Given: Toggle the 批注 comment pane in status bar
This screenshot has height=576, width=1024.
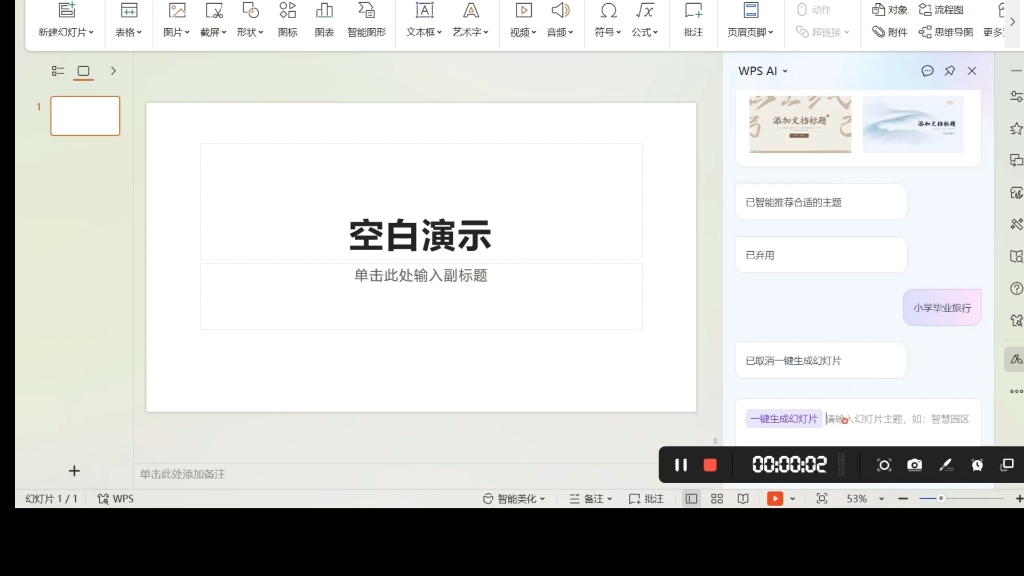Looking at the screenshot, I should [647, 497].
